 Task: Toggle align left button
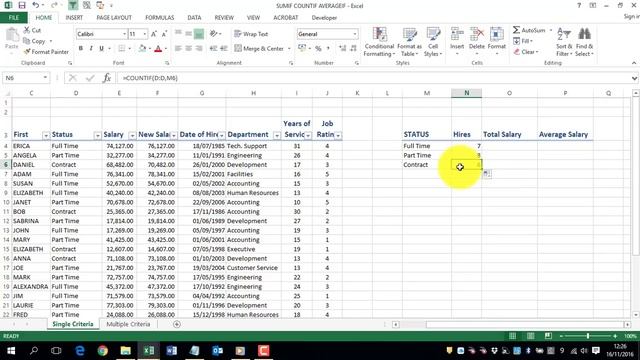[178, 49]
